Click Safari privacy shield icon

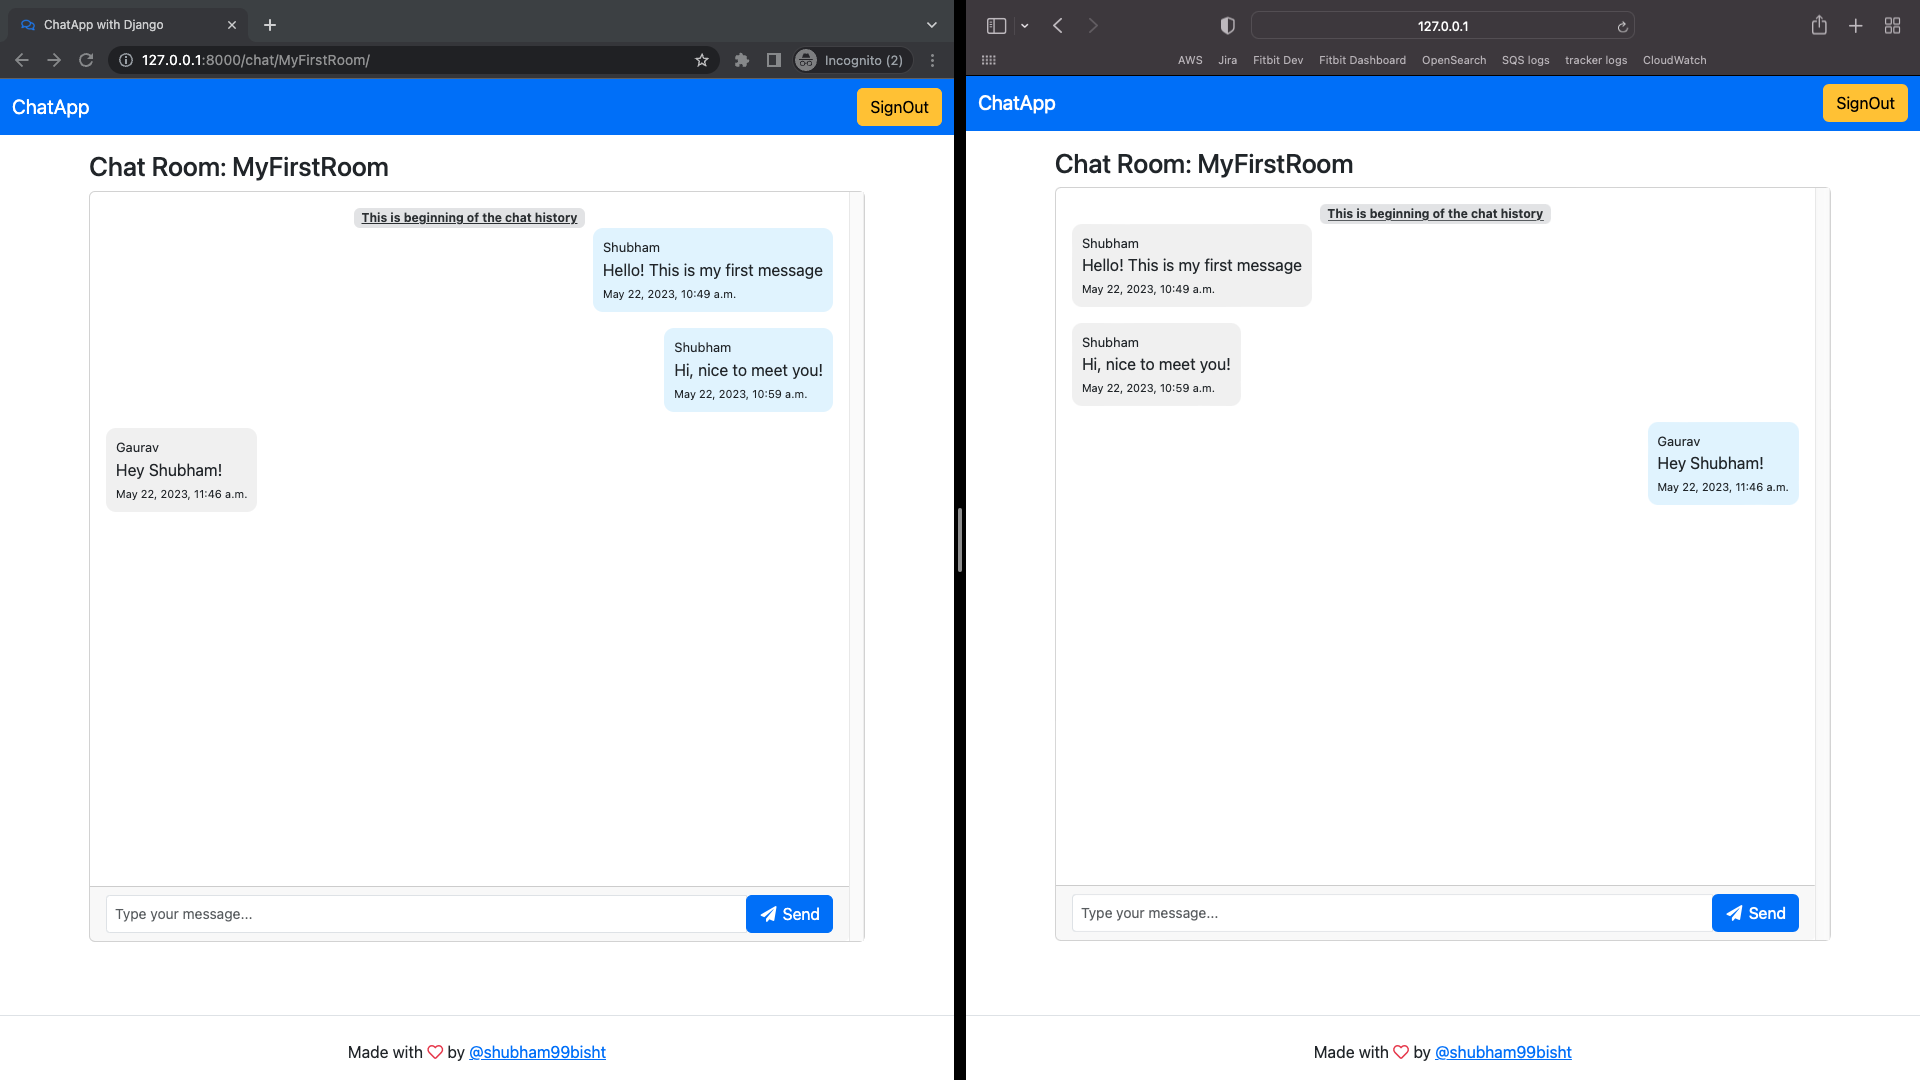click(1228, 26)
